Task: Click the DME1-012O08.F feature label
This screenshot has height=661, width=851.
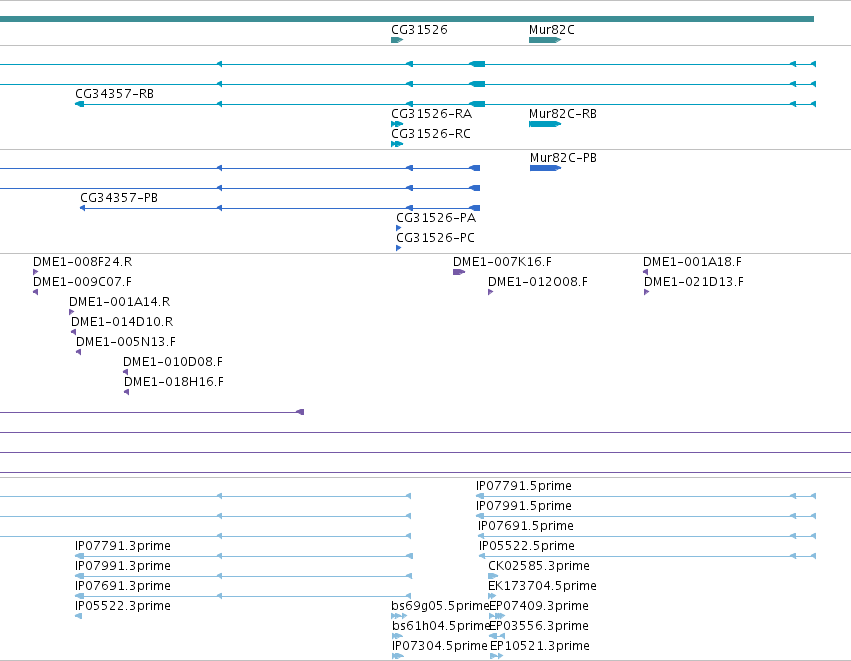Action: click(x=538, y=282)
